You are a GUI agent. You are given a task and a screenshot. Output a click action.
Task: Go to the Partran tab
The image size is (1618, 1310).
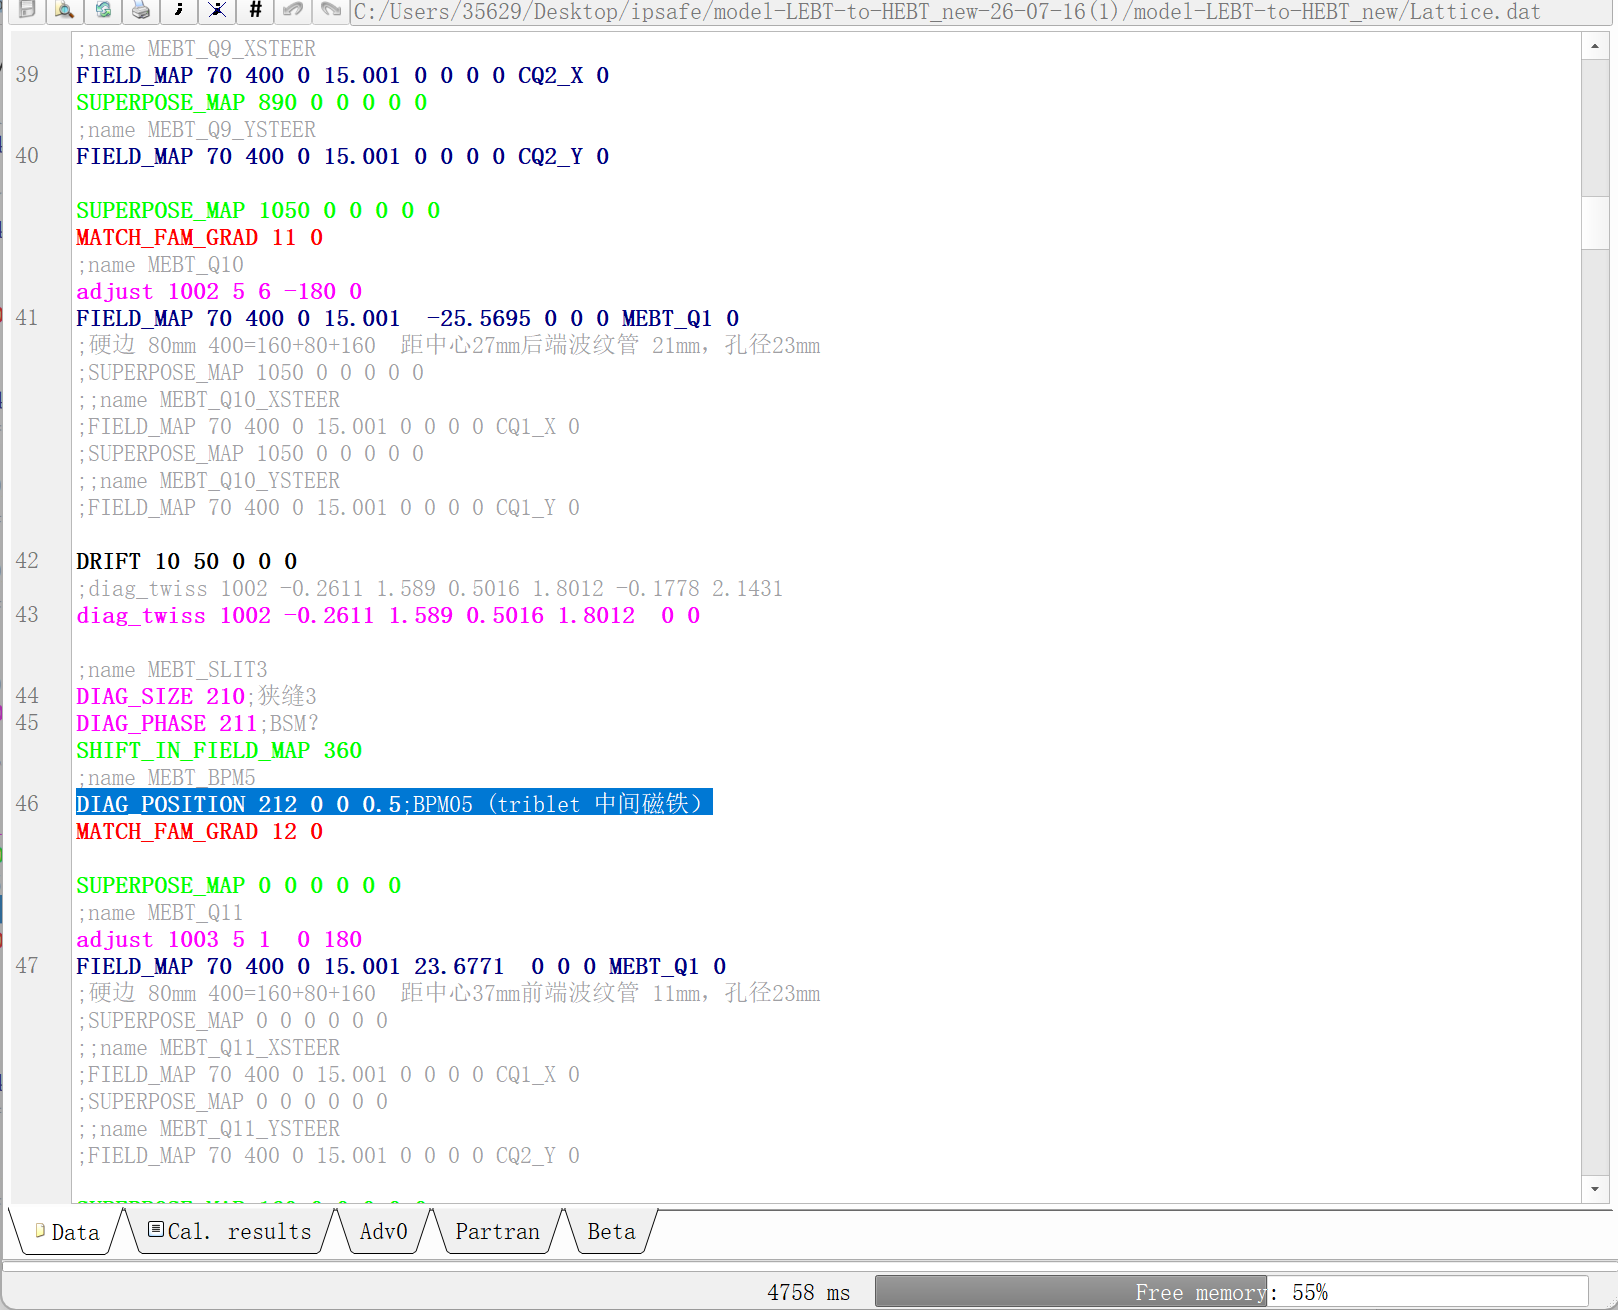[497, 1232]
